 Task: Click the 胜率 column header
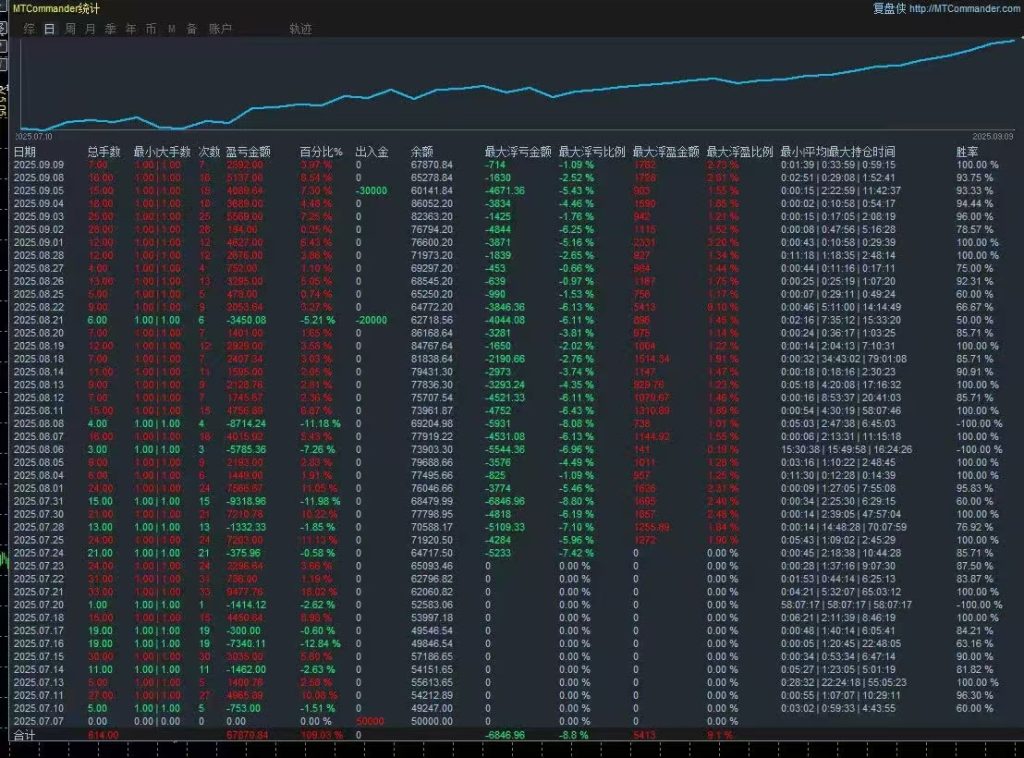[x=967, y=152]
